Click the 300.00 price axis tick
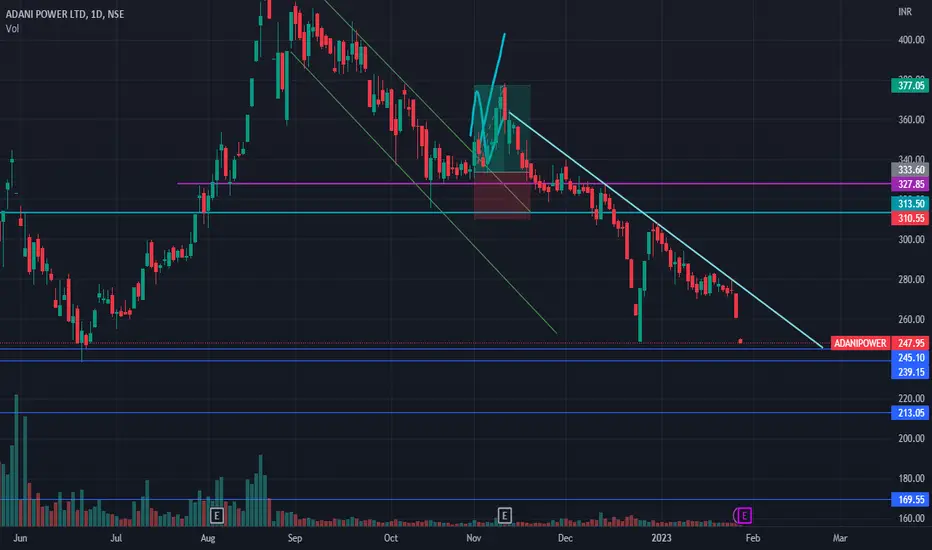 pyautogui.click(x=911, y=239)
